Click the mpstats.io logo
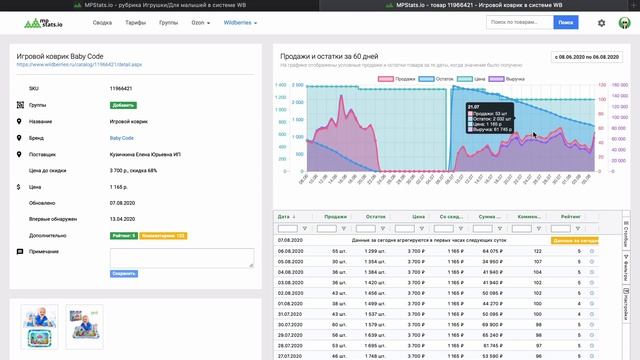 [x=43, y=23]
